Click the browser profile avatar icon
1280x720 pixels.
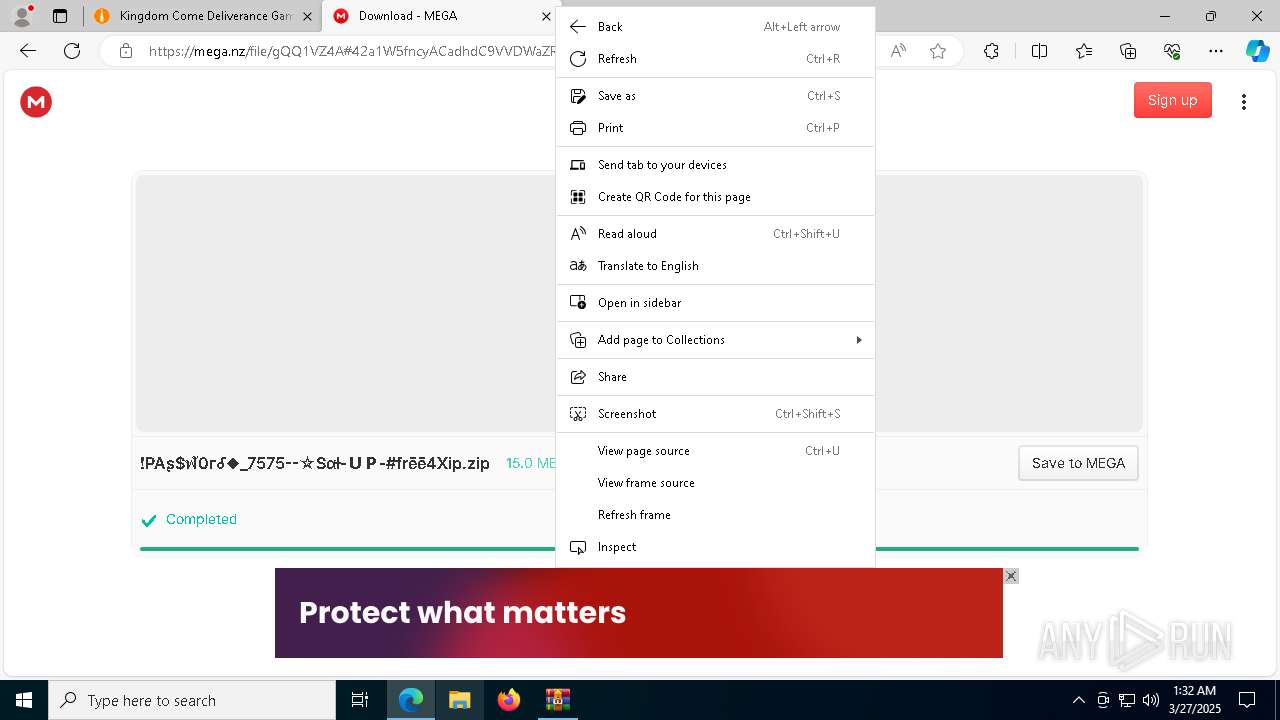point(22,16)
